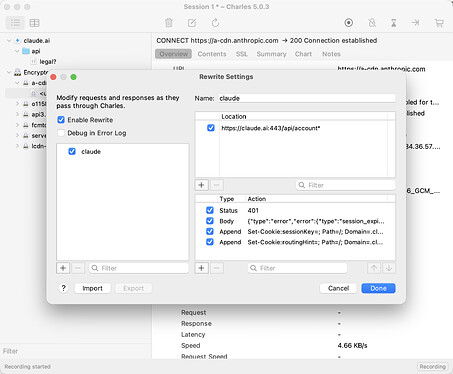Open the Overview tab
The image size is (453, 374).
click(x=173, y=54)
